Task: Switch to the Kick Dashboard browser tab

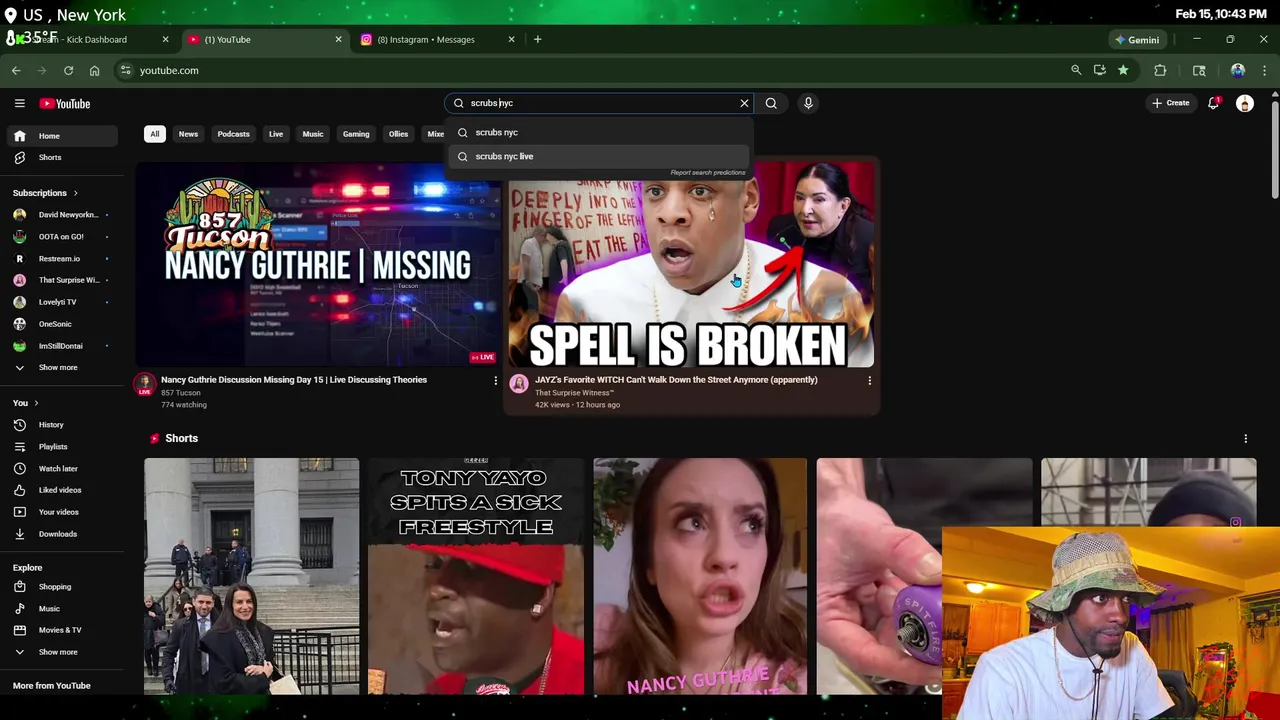Action: (x=90, y=40)
